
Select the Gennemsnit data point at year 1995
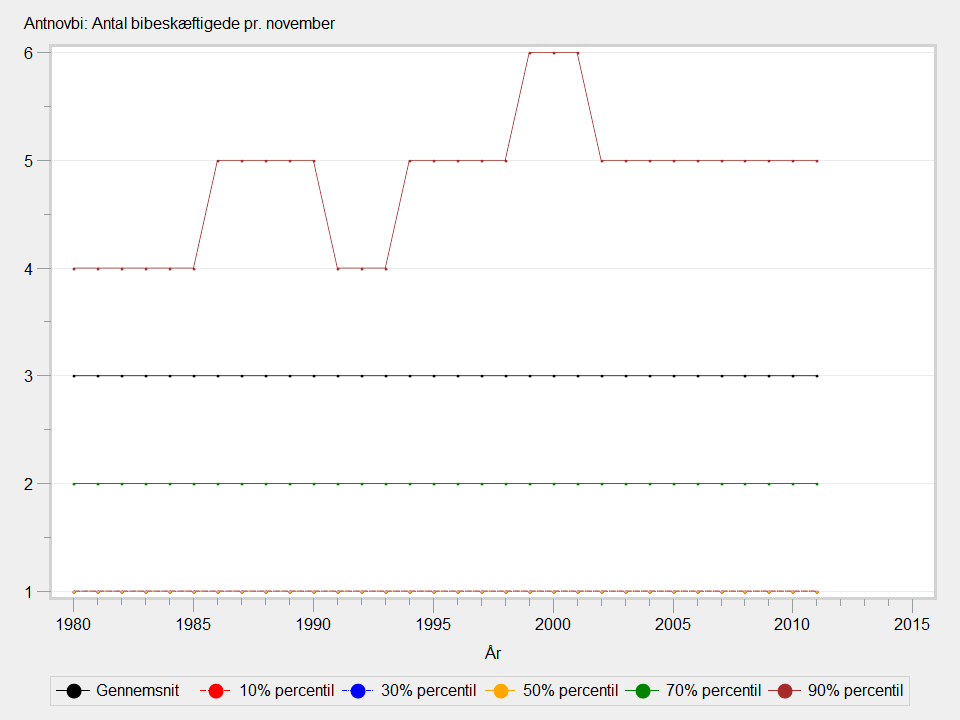pyautogui.click(x=433, y=376)
